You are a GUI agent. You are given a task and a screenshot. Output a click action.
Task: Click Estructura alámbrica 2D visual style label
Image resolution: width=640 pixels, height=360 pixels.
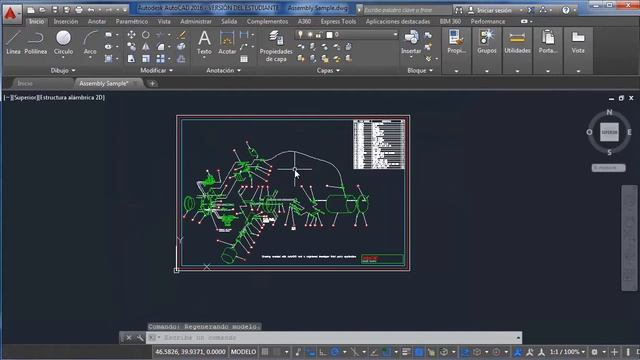pyautogui.click(x=72, y=98)
